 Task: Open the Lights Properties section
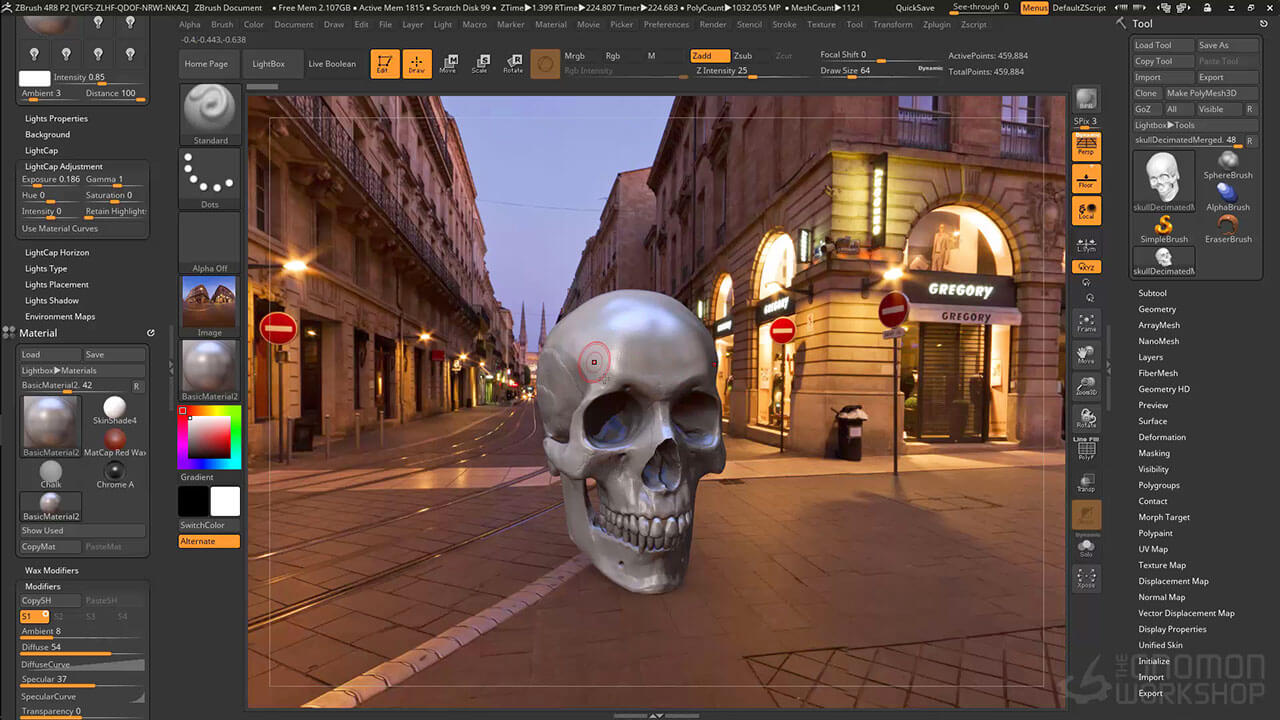pos(56,118)
